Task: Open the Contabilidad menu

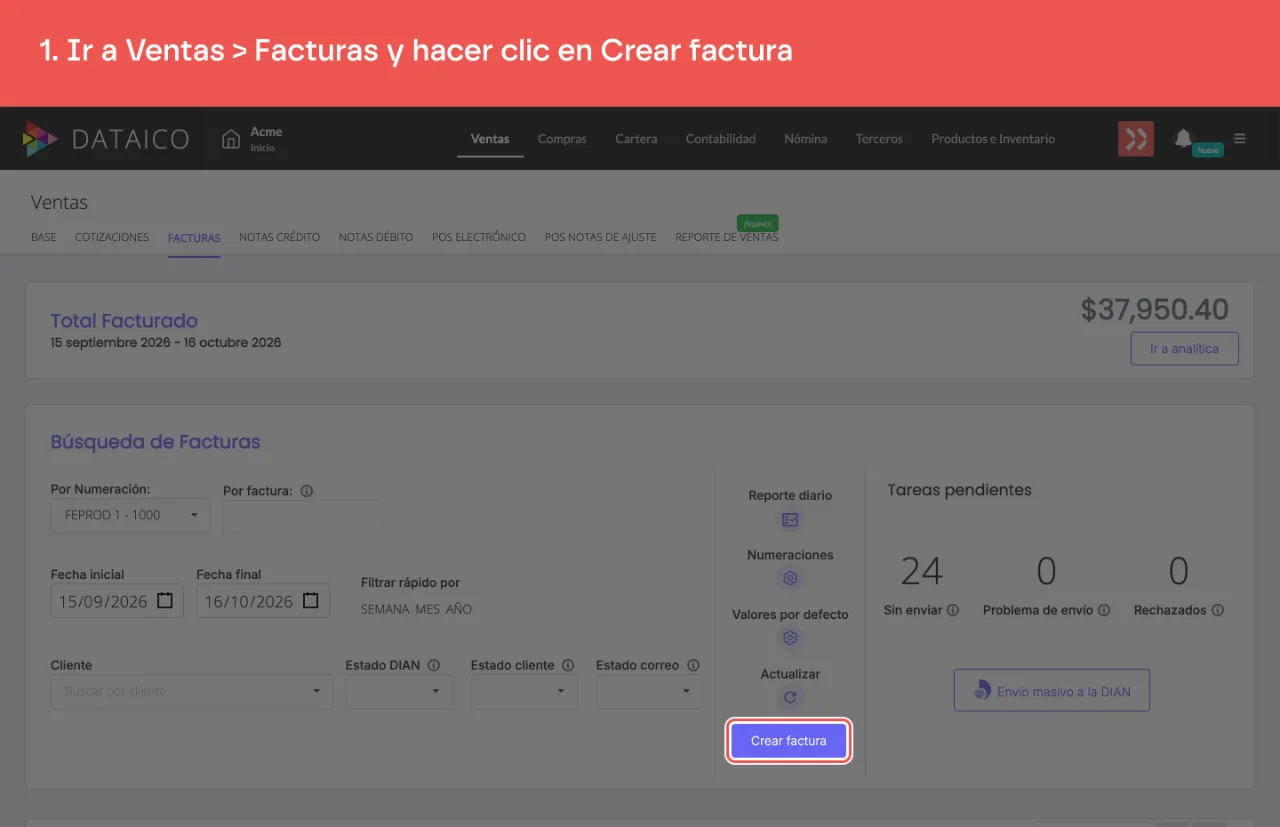Action: coord(721,139)
